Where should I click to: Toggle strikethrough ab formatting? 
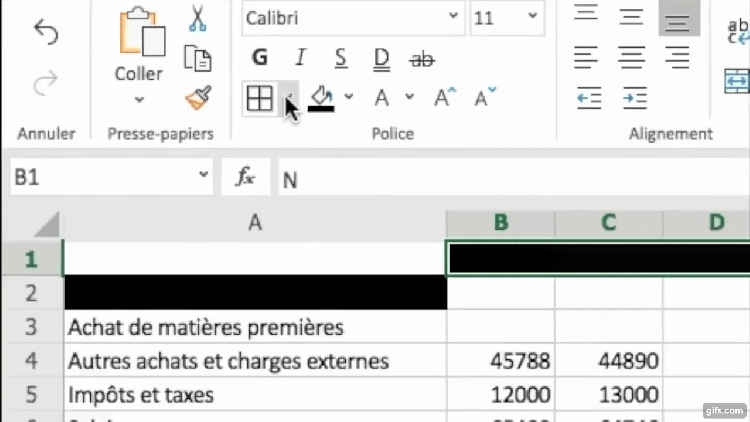click(422, 59)
